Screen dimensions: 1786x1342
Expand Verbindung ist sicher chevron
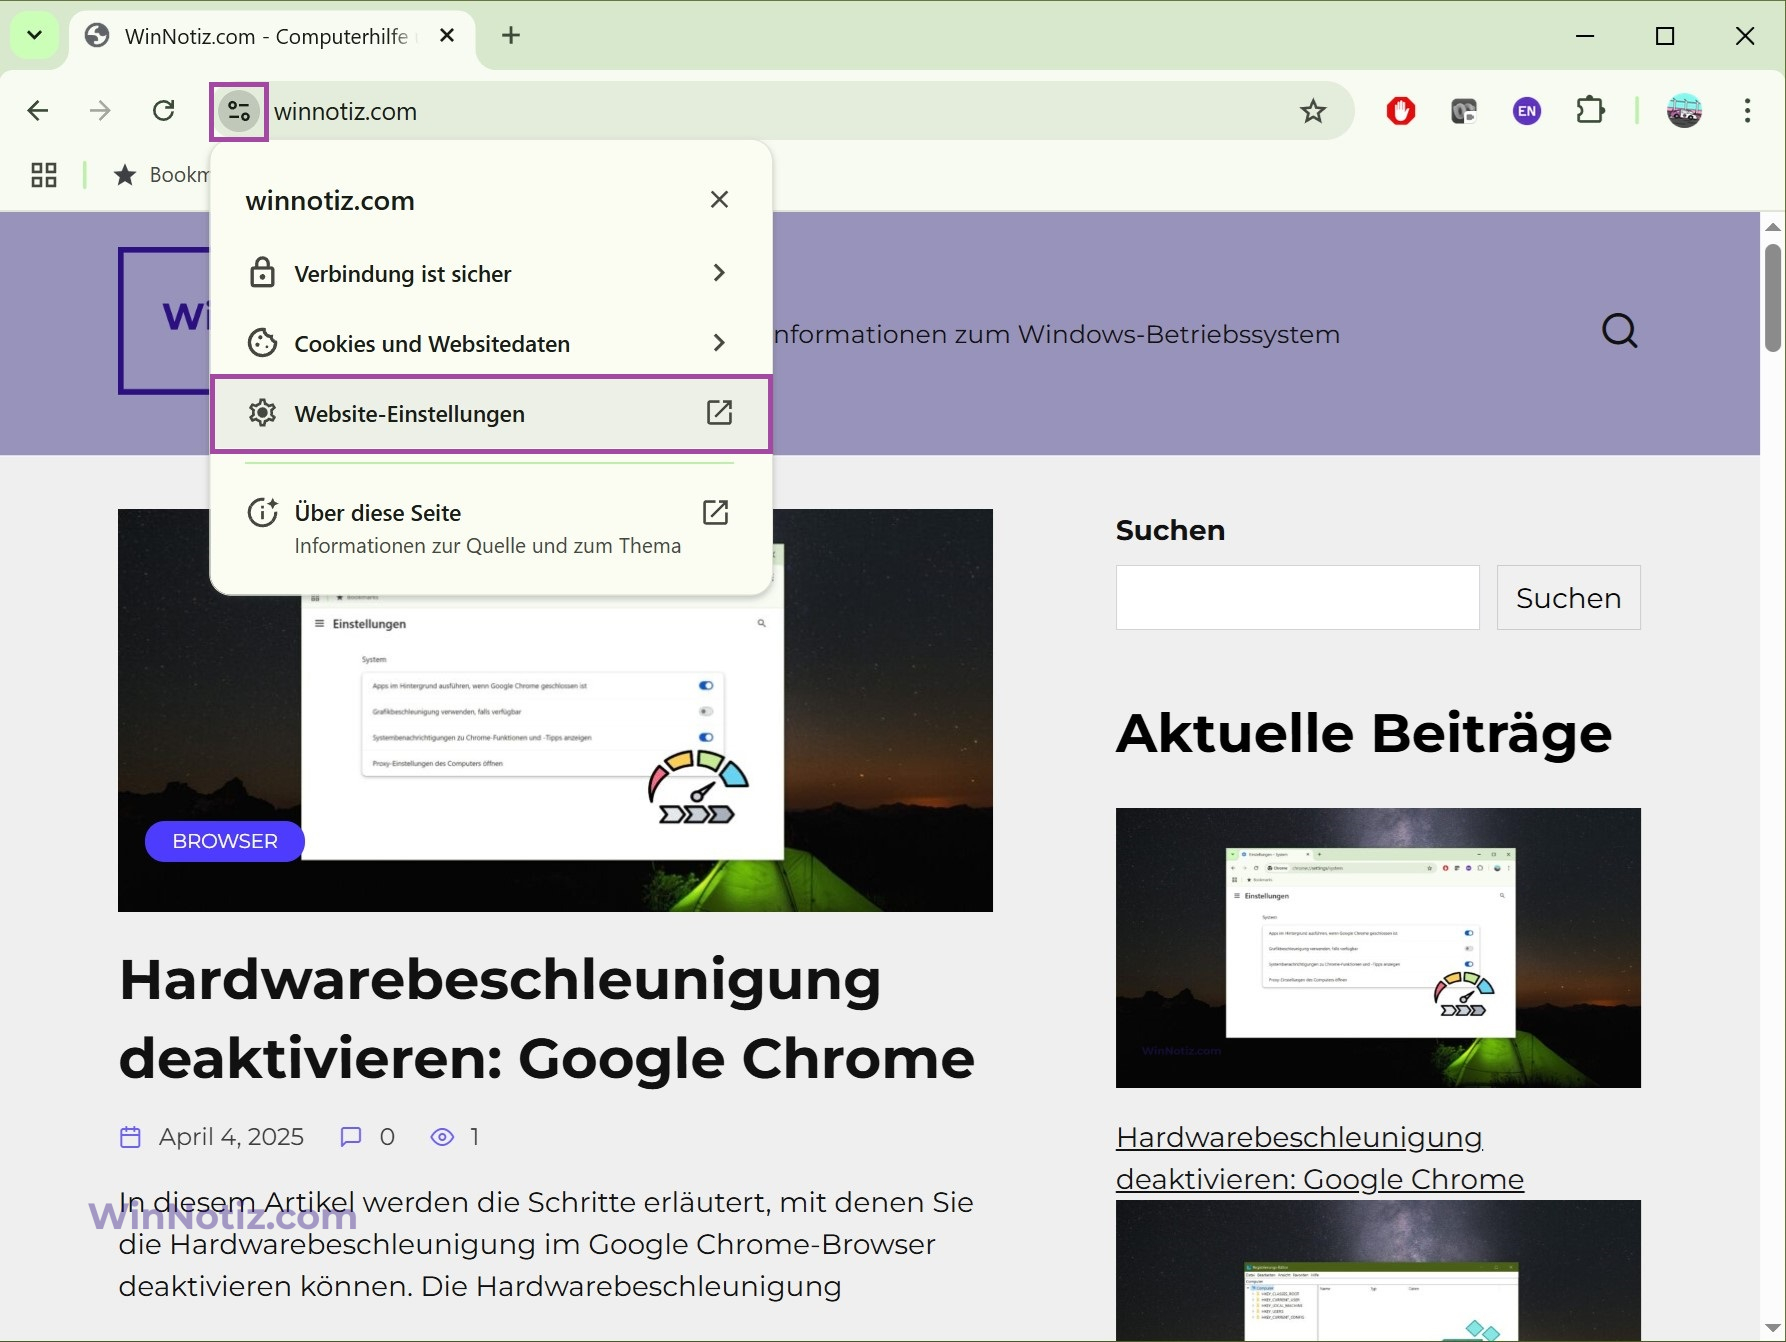(719, 273)
